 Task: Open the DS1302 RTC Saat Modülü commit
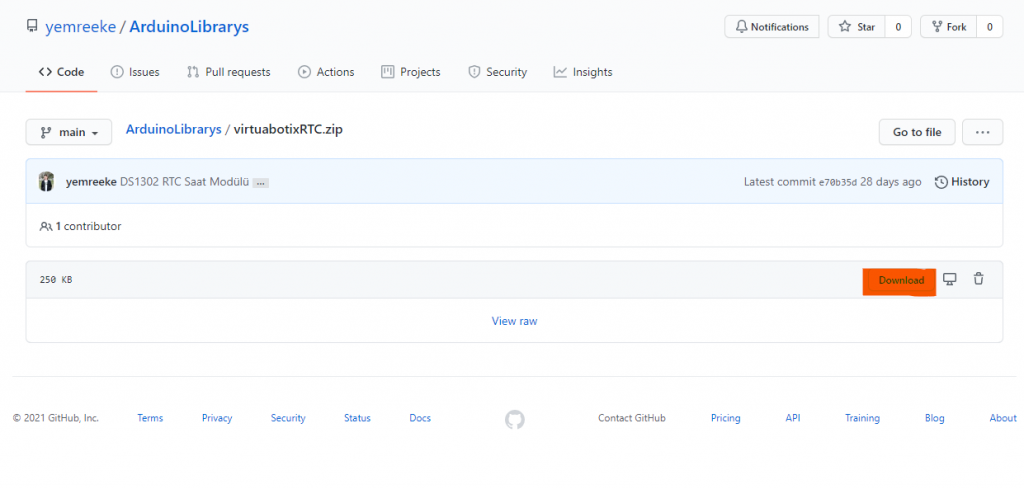(185, 182)
